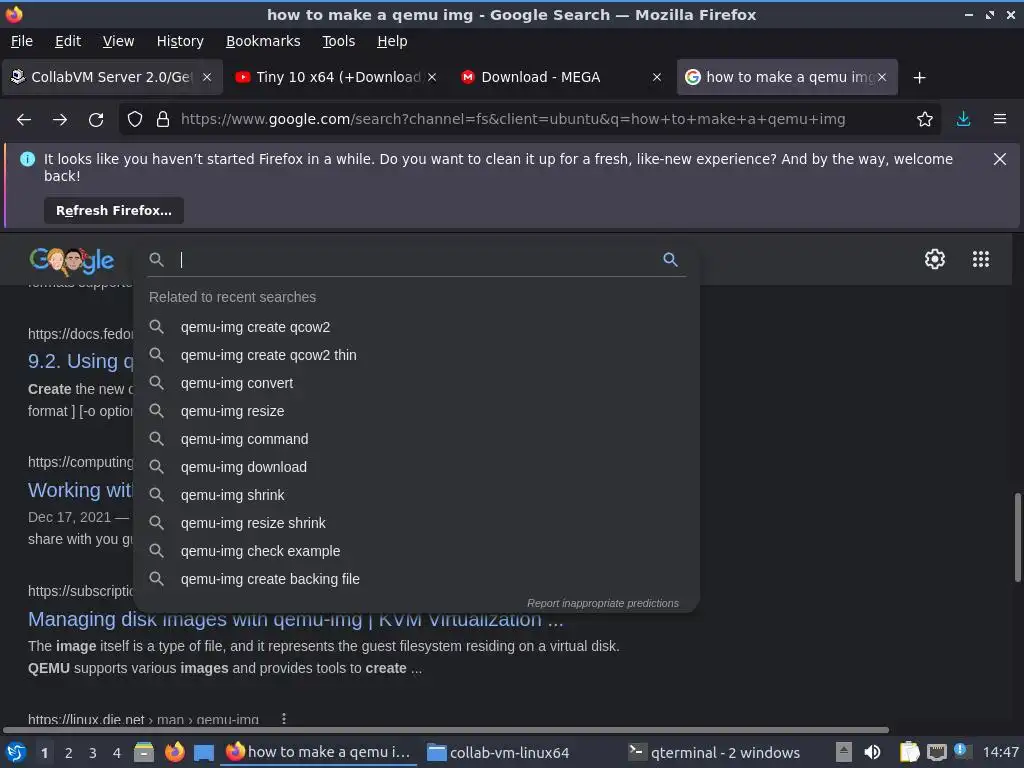Screen dimensions: 1024x768
Task: Open a new browser tab
Action: (x=920, y=78)
